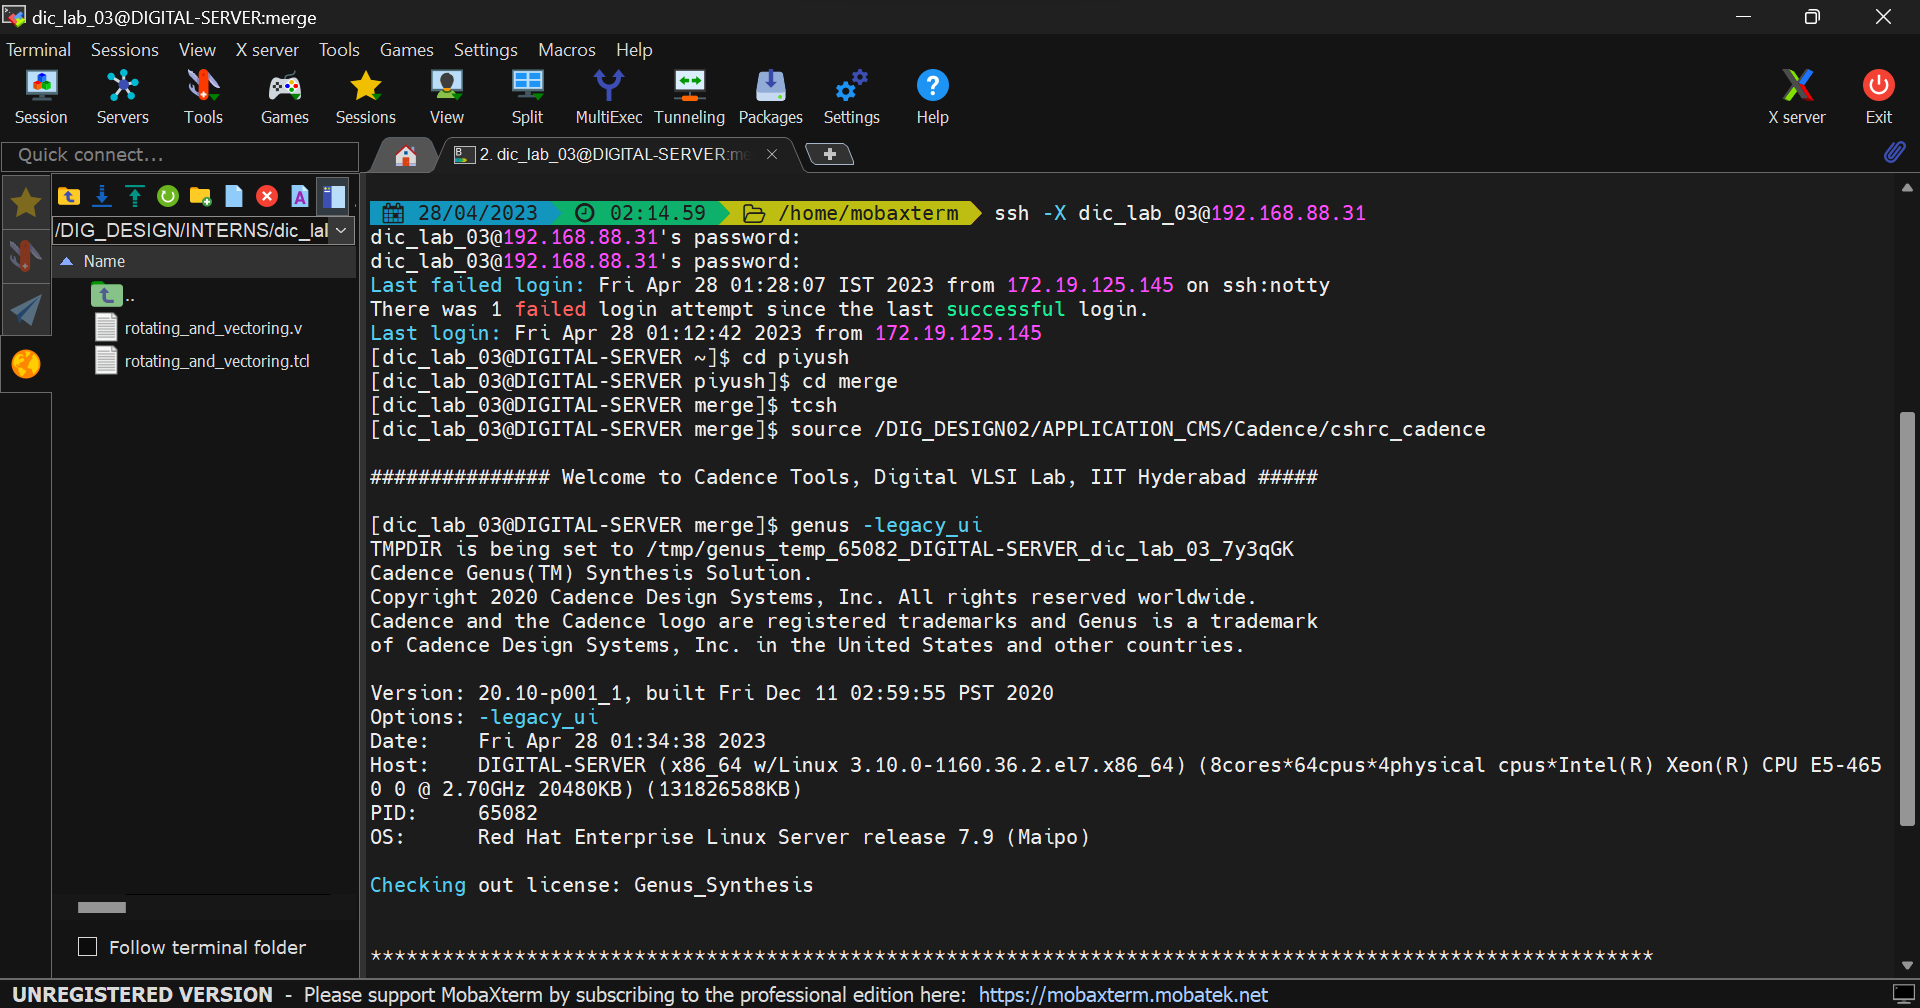Viewport: 1920px width, 1008px height.
Task: Create a new folder in SFTP panel
Action: pos(200,196)
